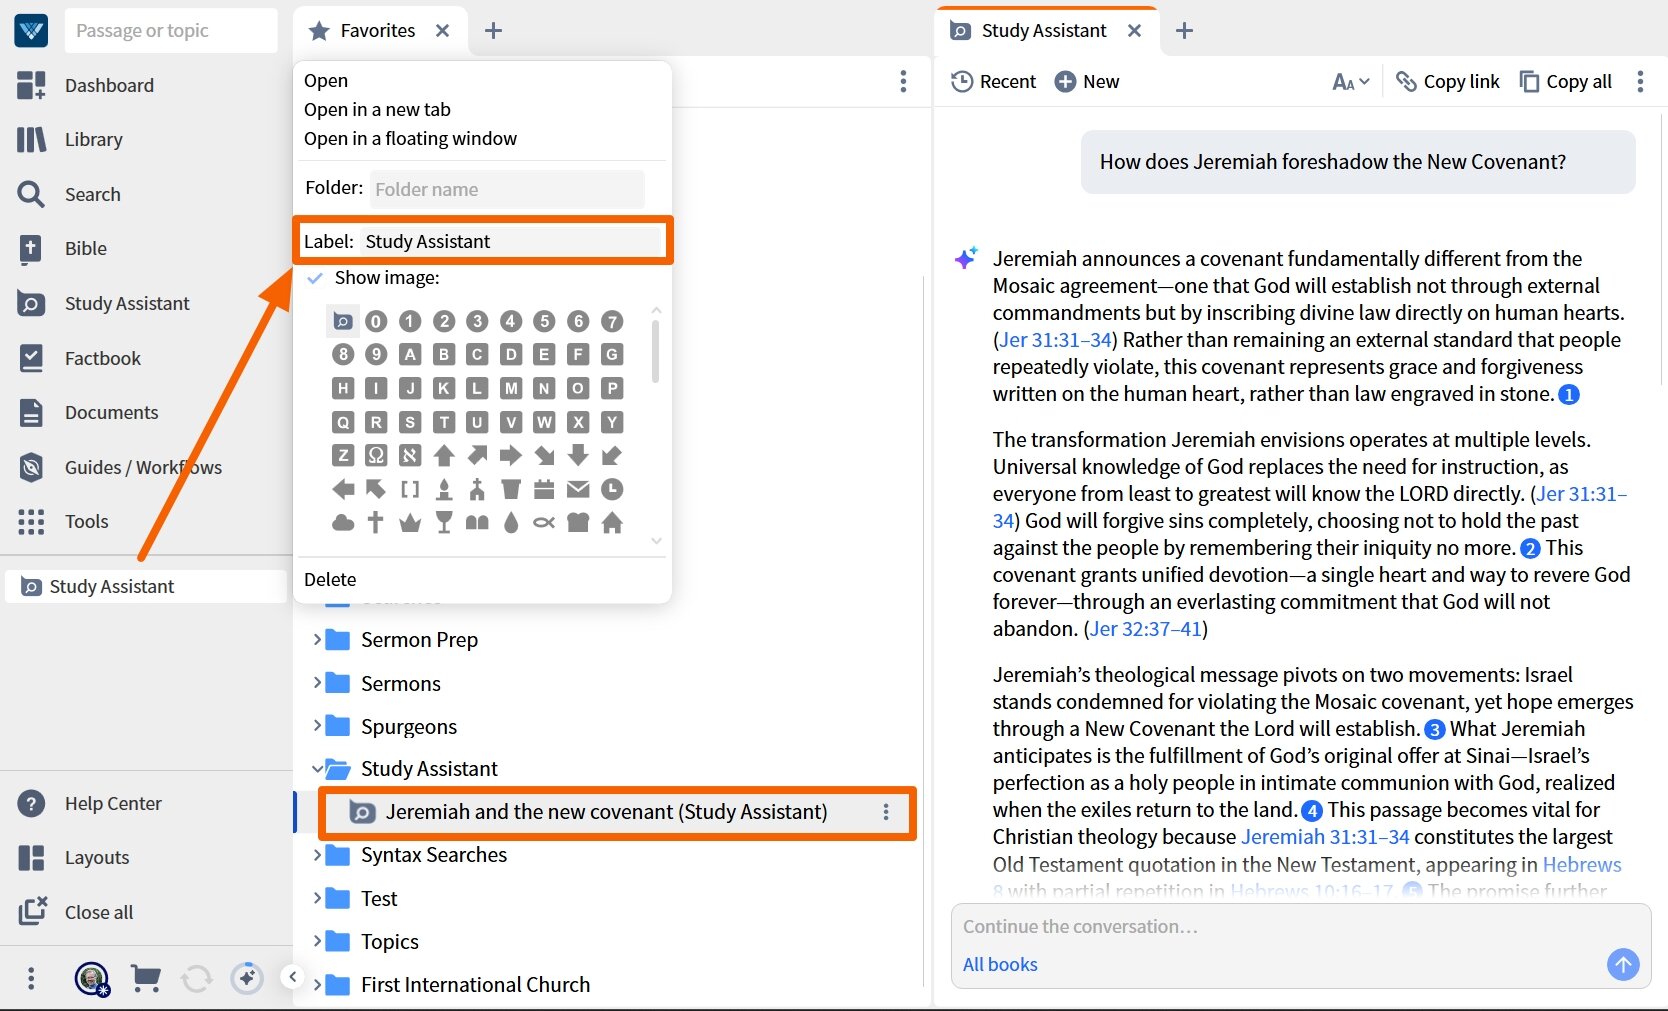The height and width of the screenshot is (1011, 1668).
Task: Select the Omega letter icon
Action: [376, 455]
